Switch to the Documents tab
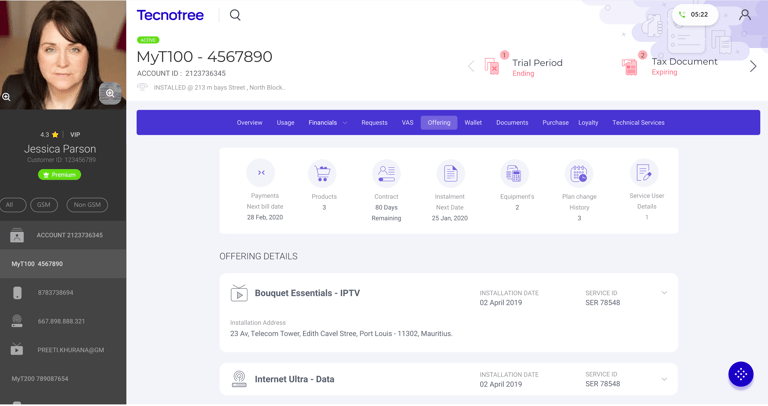 [x=512, y=123]
